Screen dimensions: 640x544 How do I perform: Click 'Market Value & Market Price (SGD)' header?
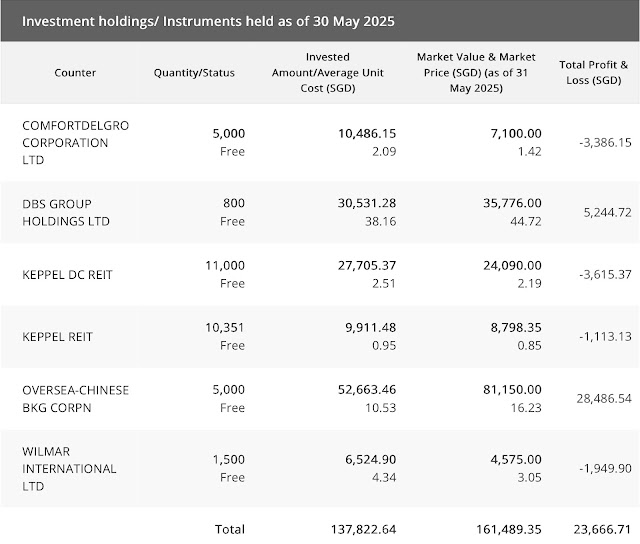[476, 73]
